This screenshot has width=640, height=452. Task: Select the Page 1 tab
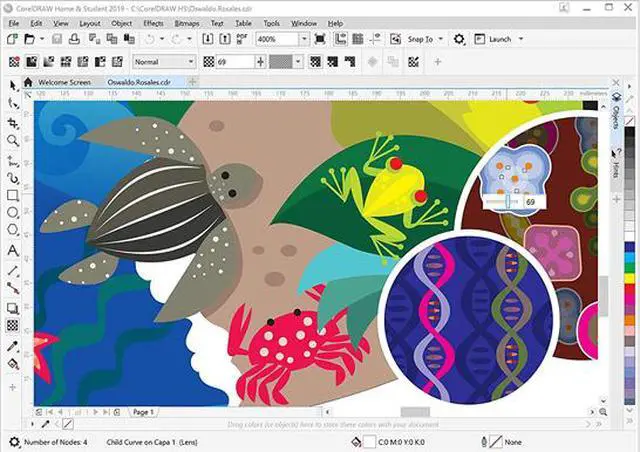click(x=143, y=412)
